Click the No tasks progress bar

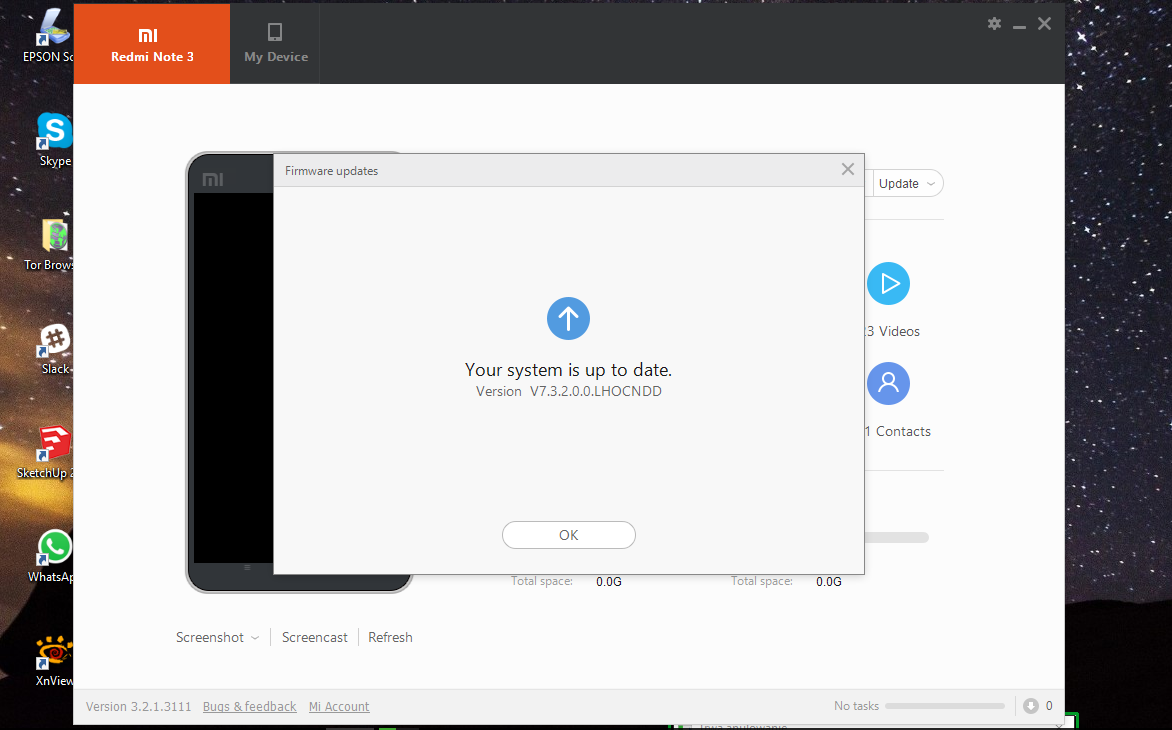[x=944, y=706]
